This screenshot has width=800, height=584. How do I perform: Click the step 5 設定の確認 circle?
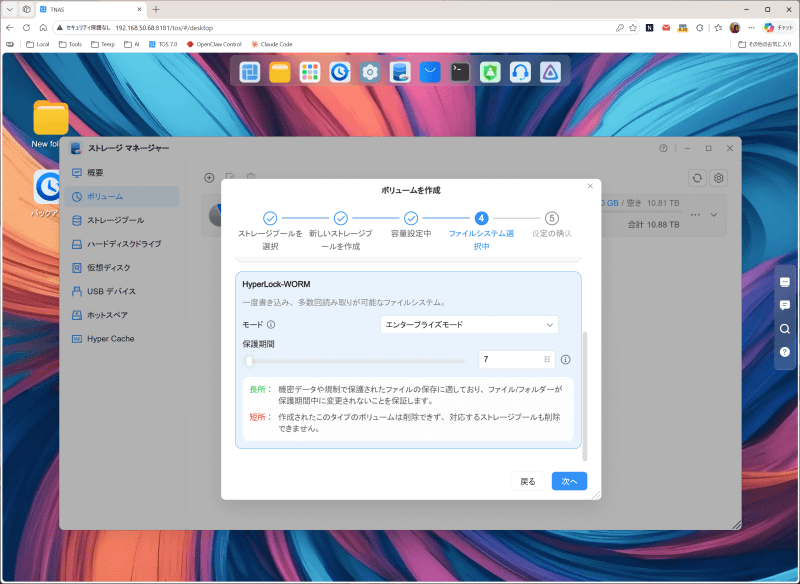tap(552, 218)
